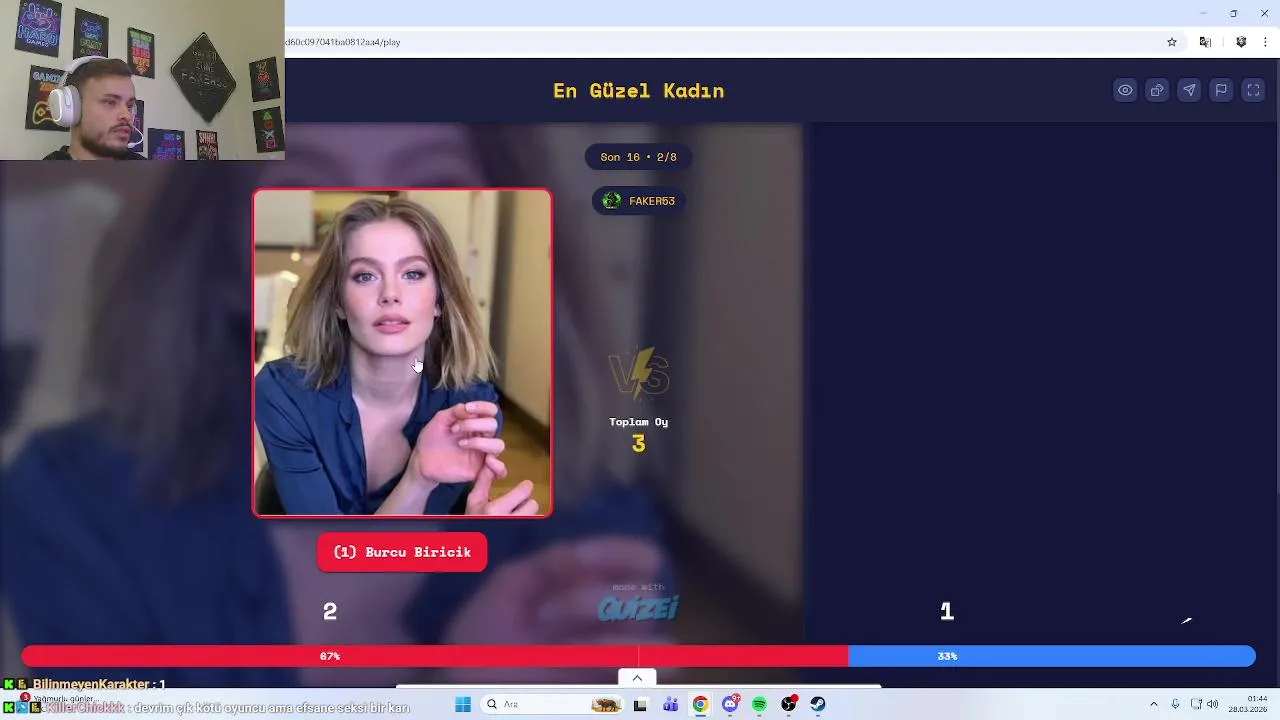Viewport: 1280px width, 720px height.
Task: Click the FAKER63 user badge
Action: point(639,201)
